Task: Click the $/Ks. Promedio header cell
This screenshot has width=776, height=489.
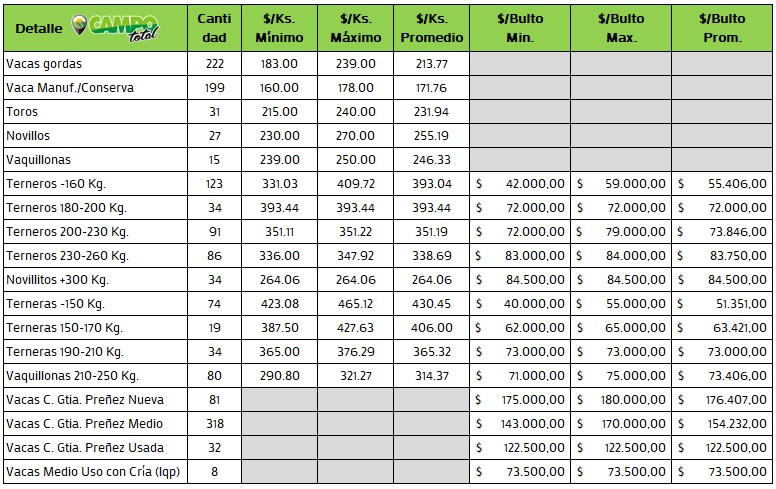Action: pos(431,28)
